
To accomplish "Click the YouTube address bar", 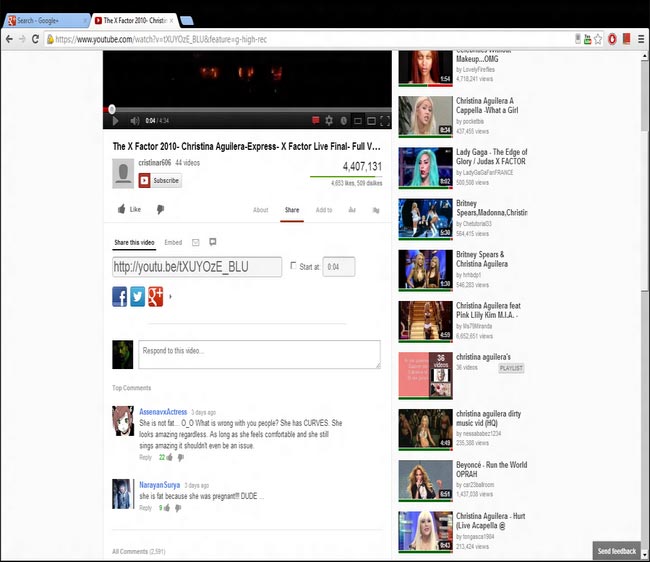I will [311, 39].
